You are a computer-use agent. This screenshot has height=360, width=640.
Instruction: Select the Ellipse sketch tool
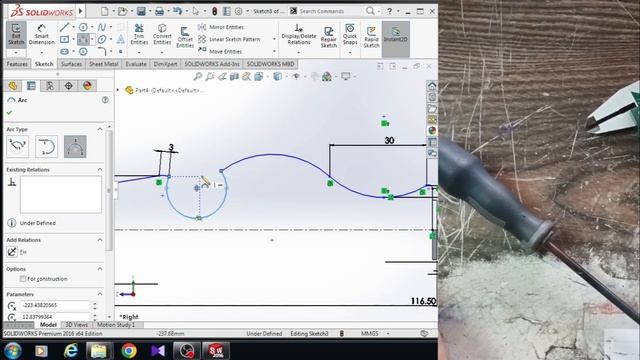click(102, 40)
